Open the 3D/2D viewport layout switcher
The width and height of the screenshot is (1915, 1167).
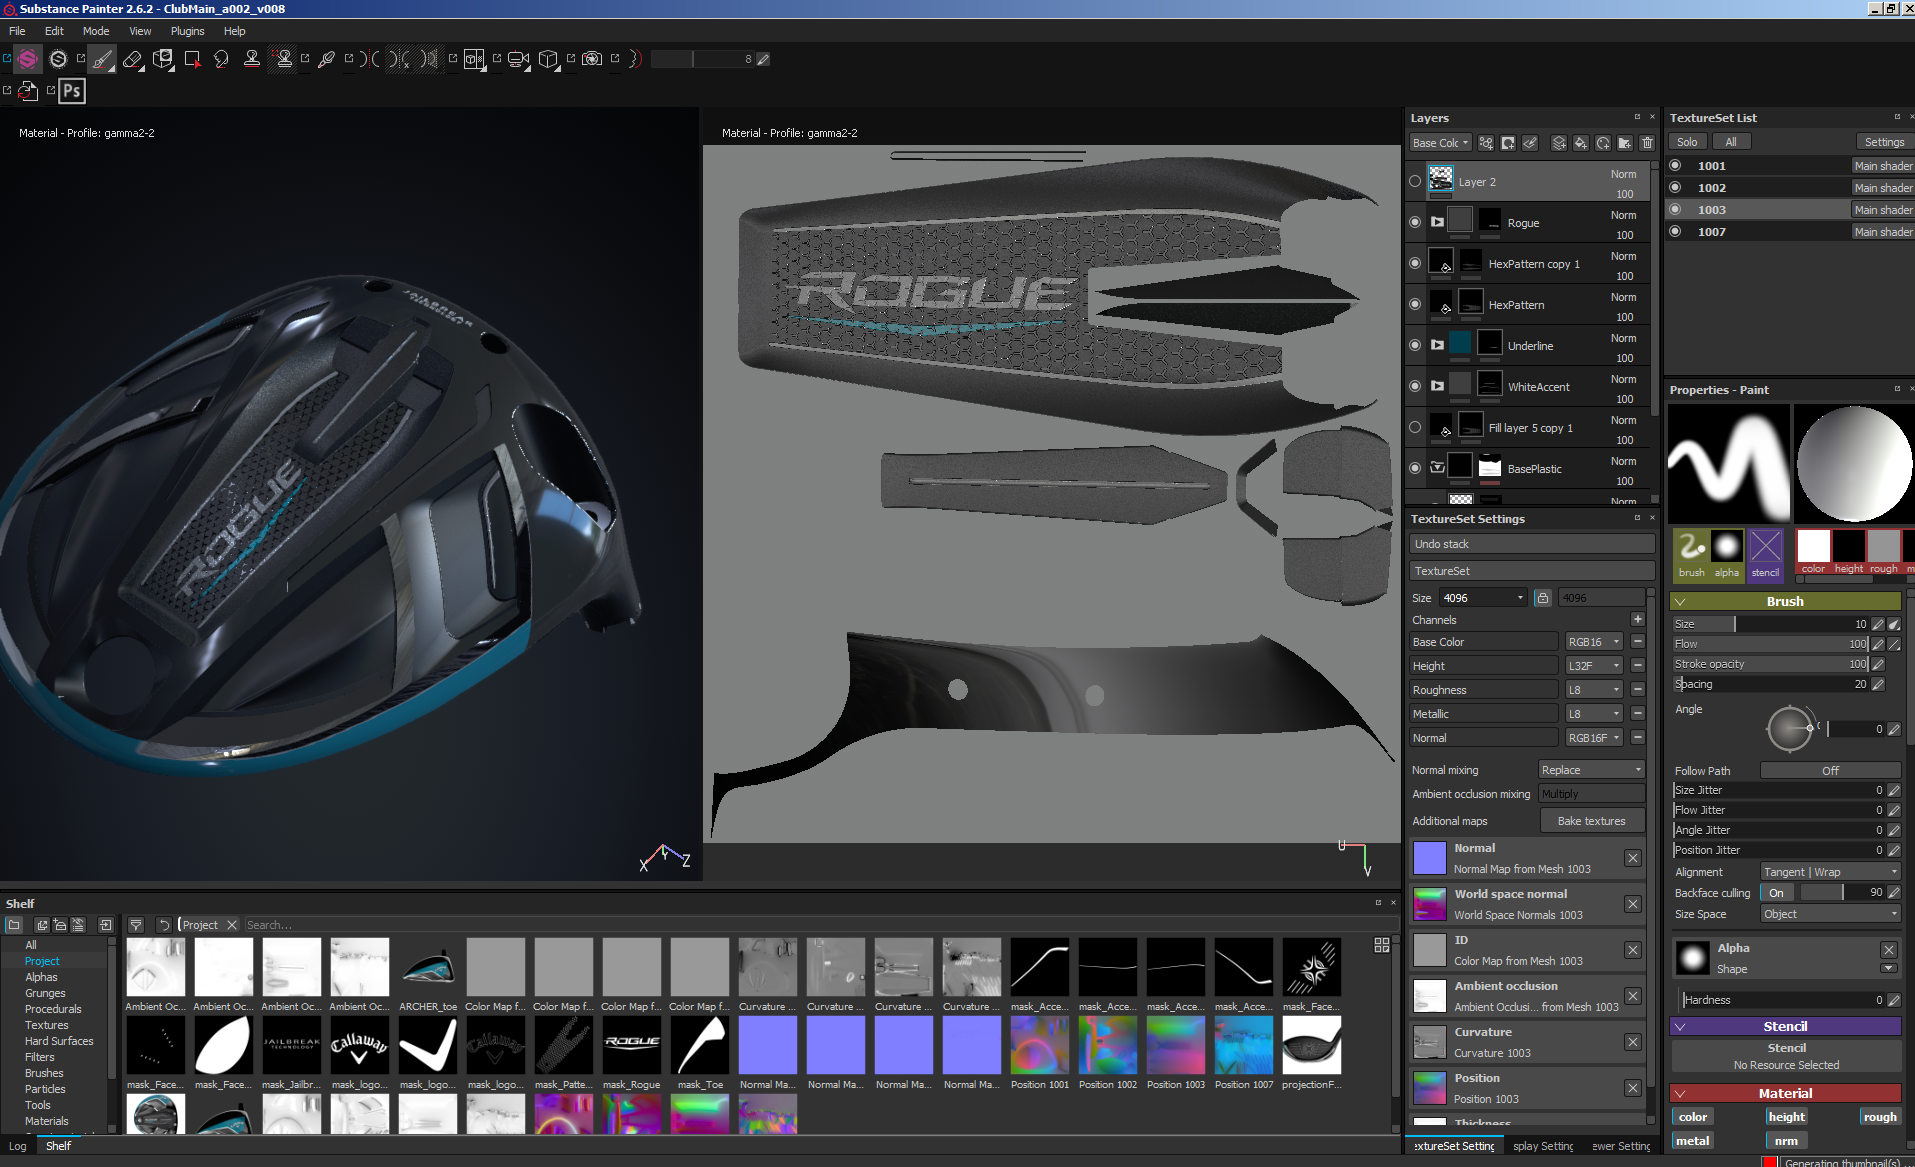click(474, 59)
